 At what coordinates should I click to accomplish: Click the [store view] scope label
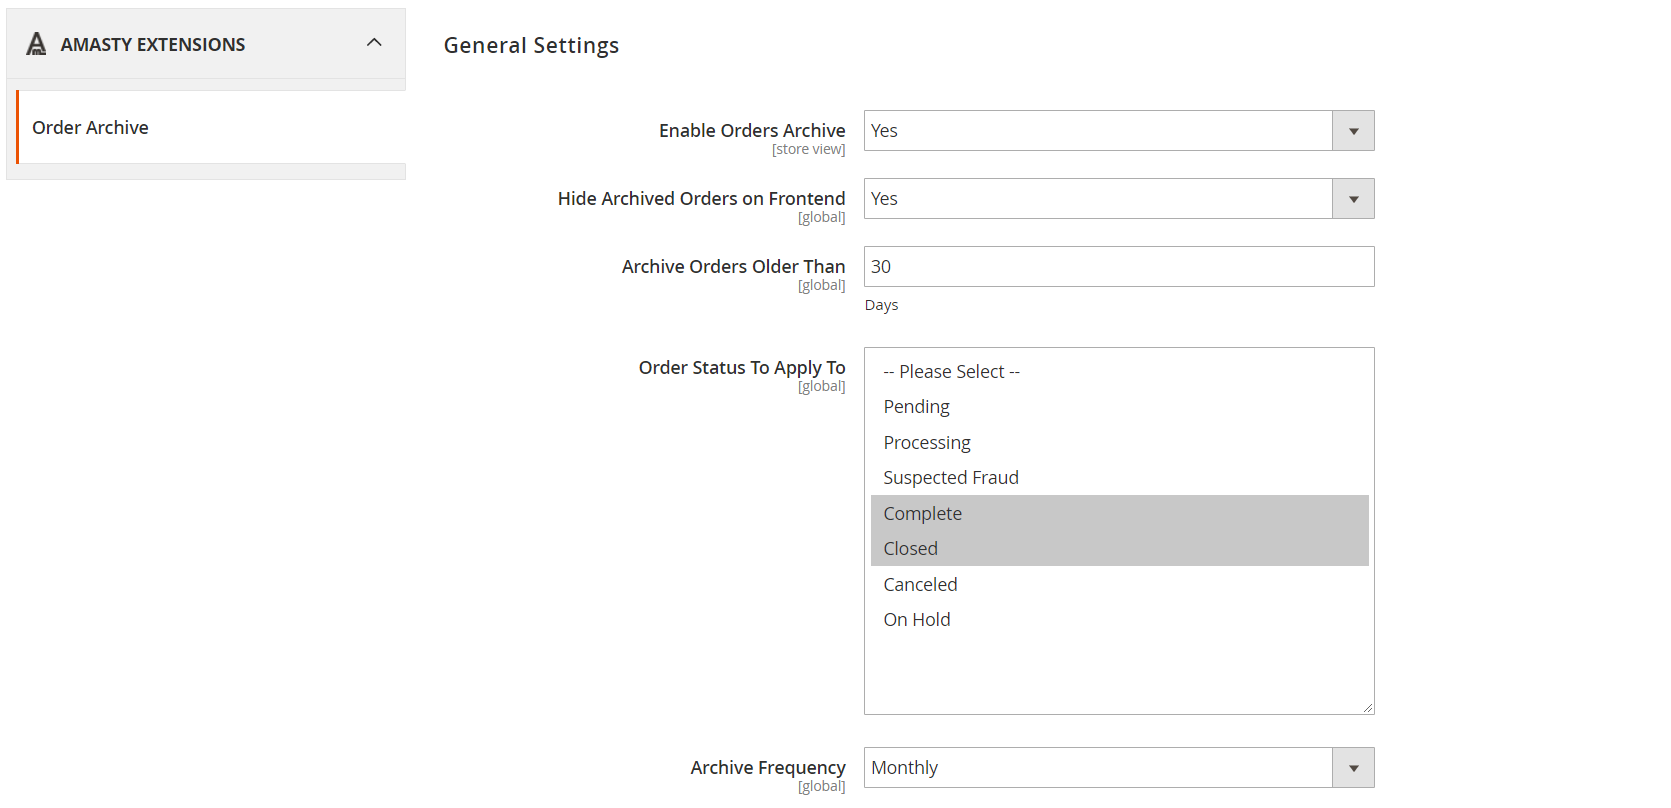(x=808, y=150)
